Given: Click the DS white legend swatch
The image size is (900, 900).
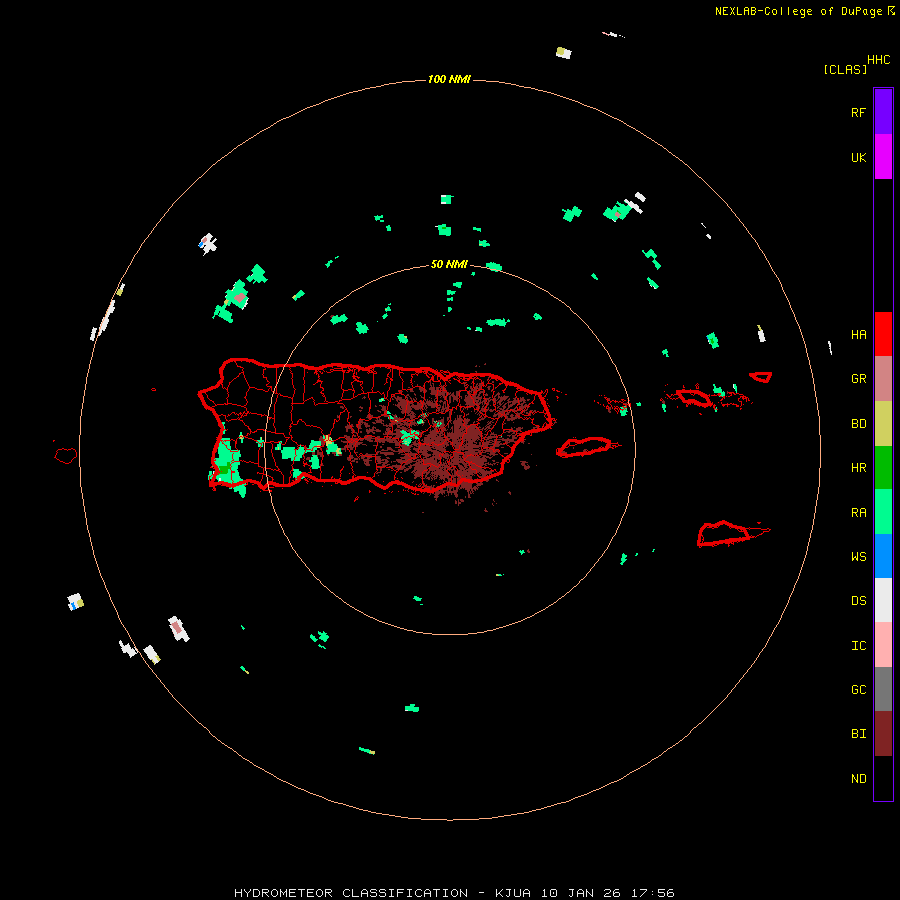Looking at the screenshot, I should (x=883, y=600).
